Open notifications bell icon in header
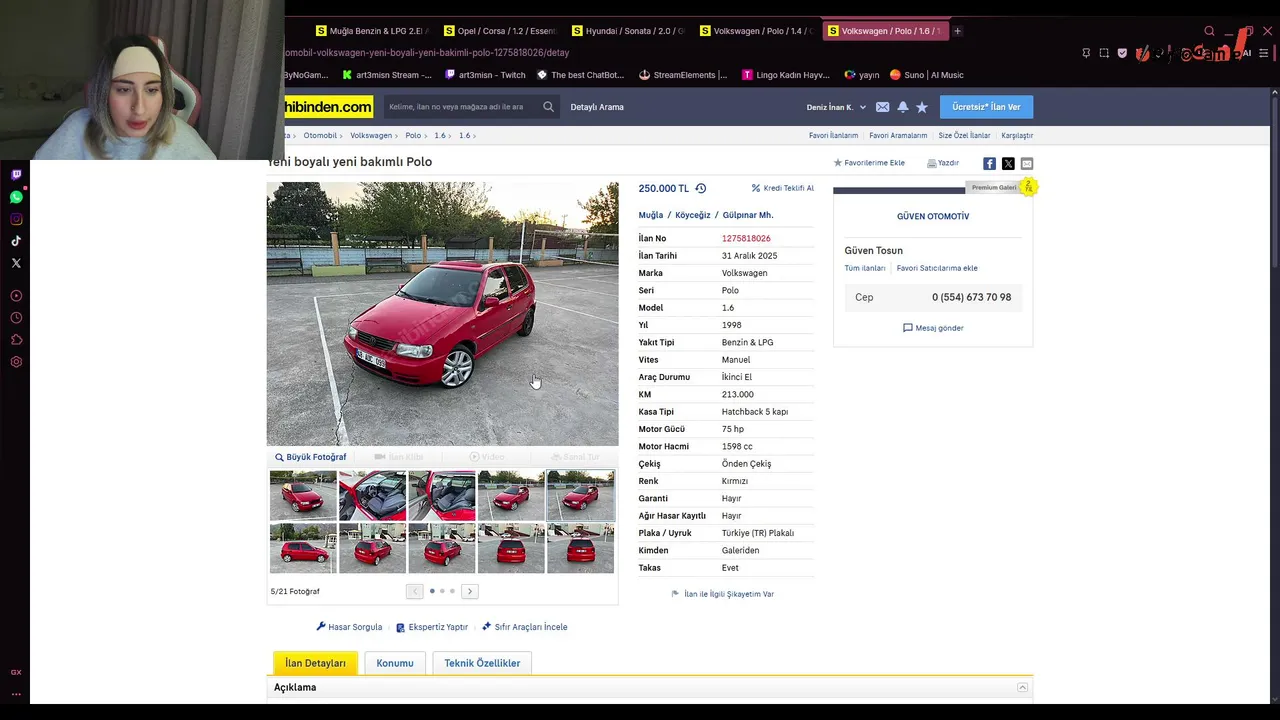The width and height of the screenshot is (1280, 720). click(902, 107)
